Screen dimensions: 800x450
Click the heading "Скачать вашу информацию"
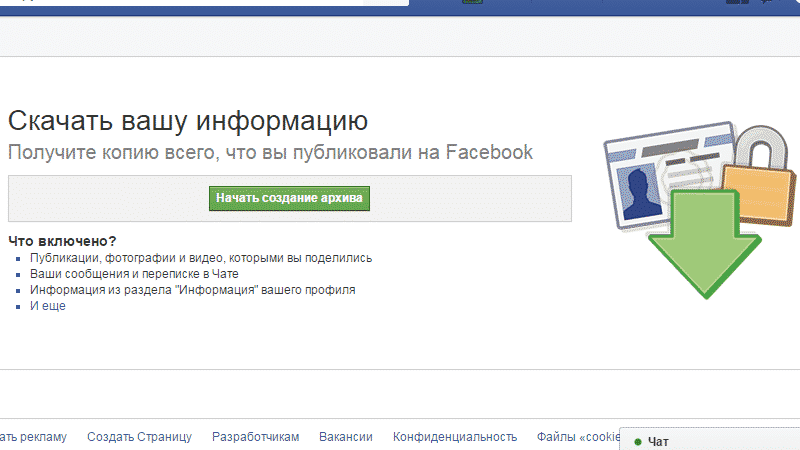[x=188, y=121]
